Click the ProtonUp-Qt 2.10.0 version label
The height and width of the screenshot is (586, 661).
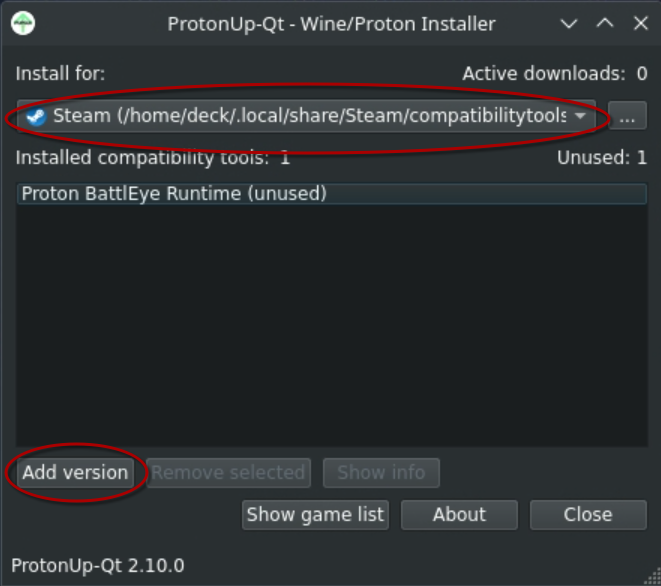coord(98,564)
